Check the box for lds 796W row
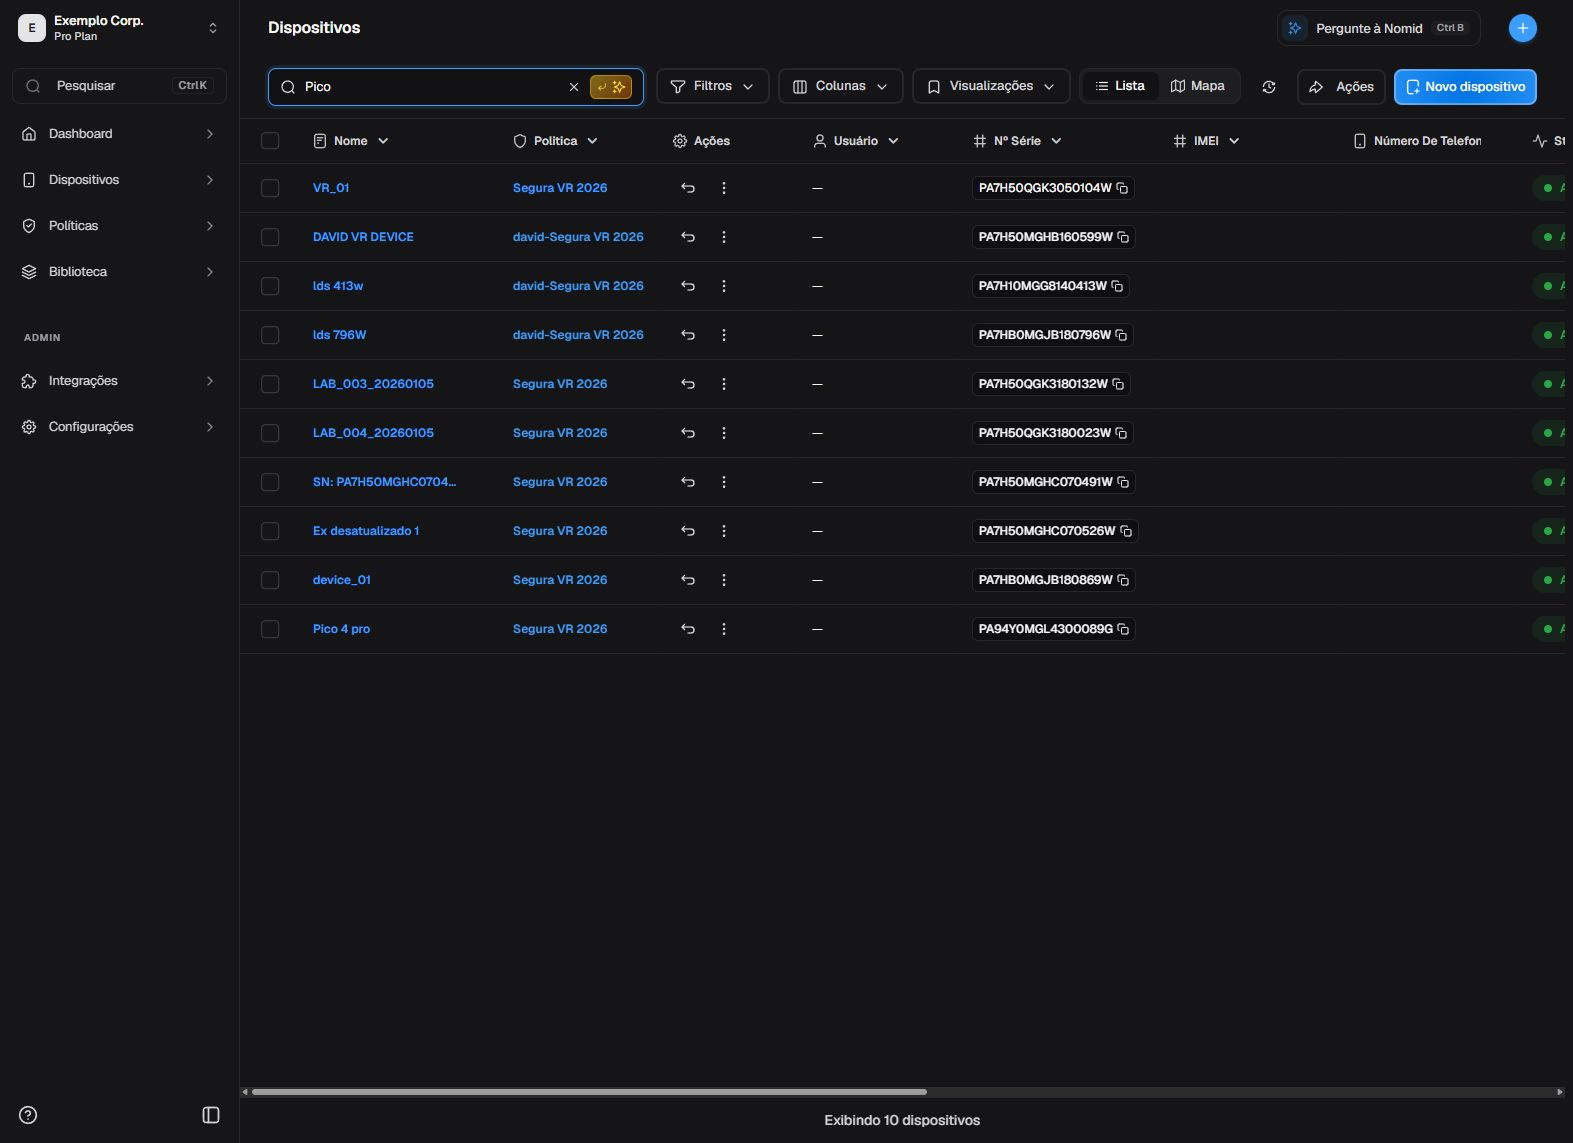The height and width of the screenshot is (1143, 1573). 270,335
